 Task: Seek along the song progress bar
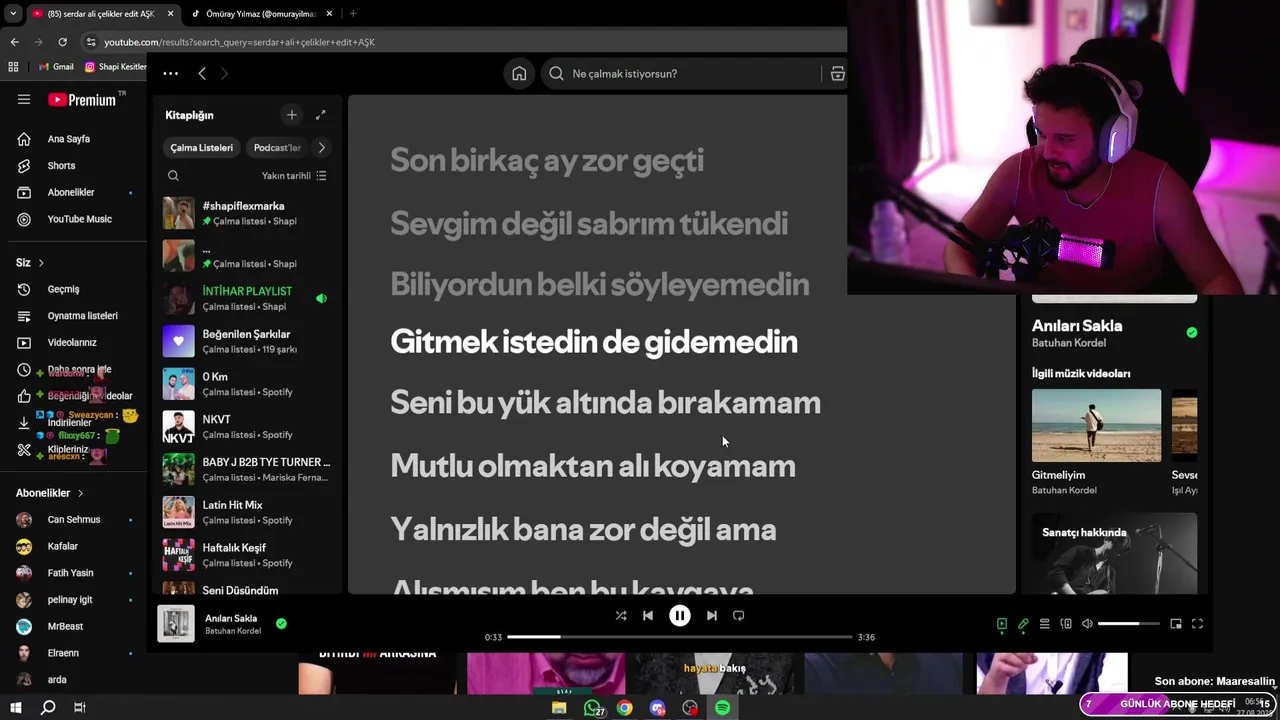point(679,637)
